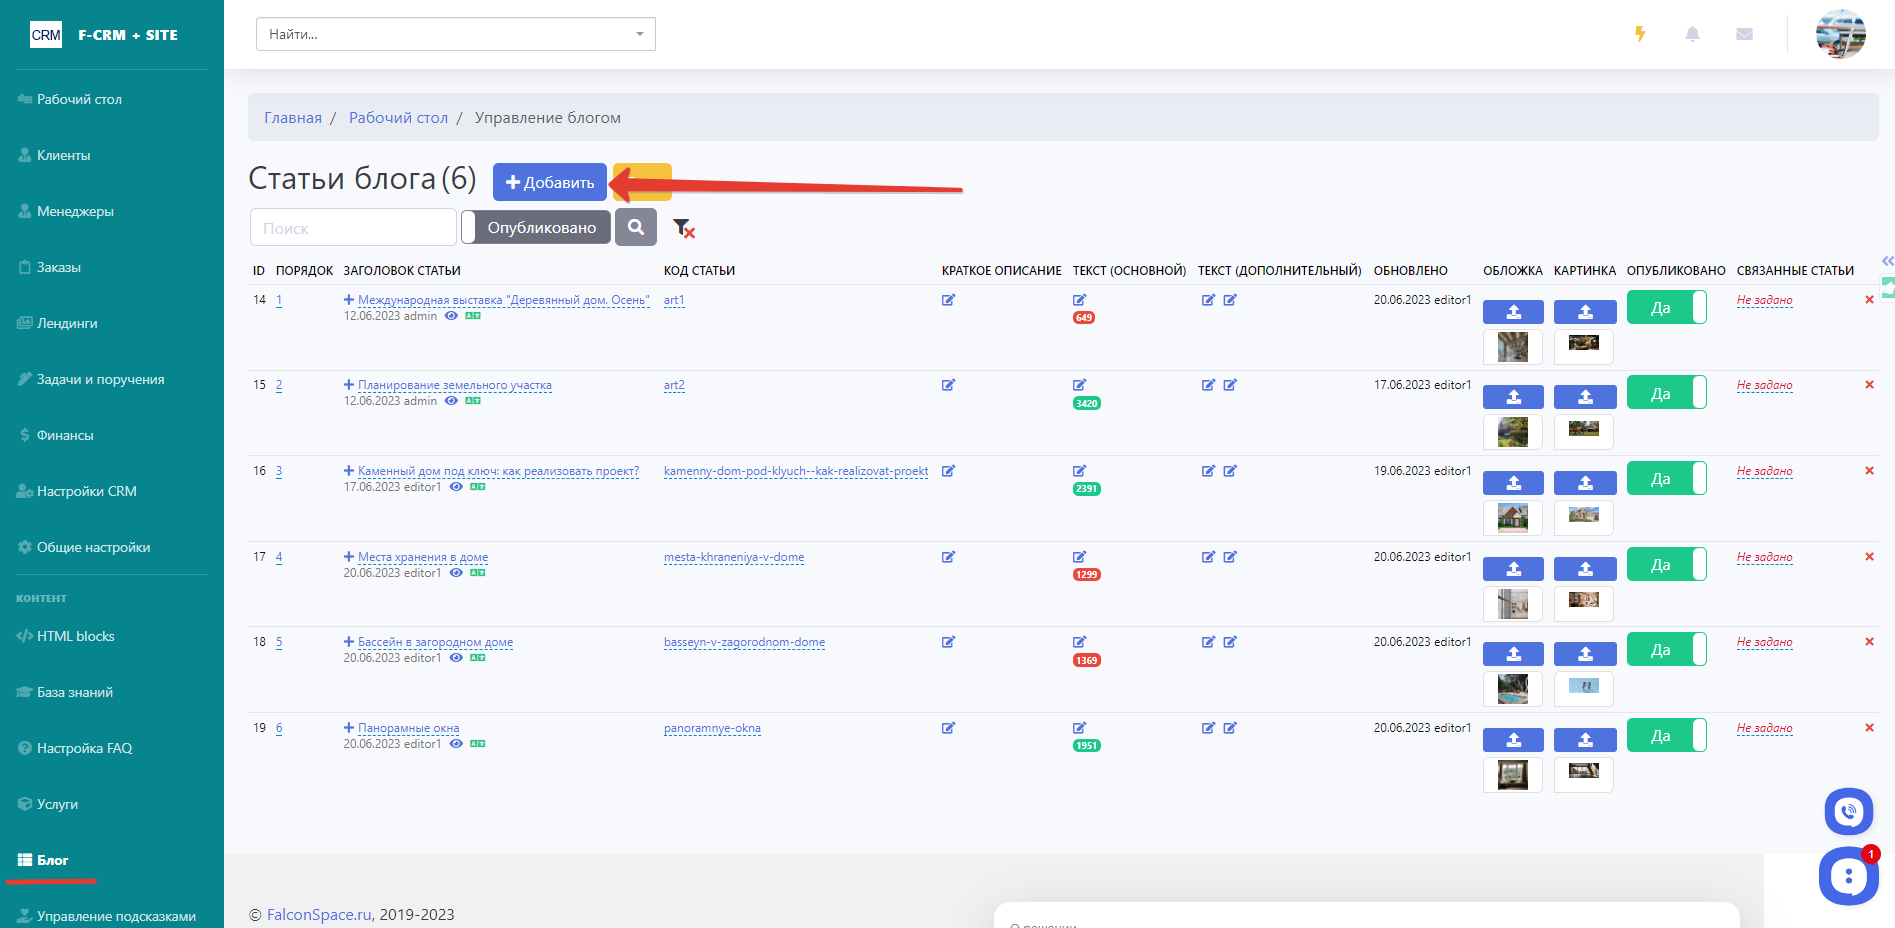Upload cover for 'Планирование земельного участка' article

[x=1513, y=397]
